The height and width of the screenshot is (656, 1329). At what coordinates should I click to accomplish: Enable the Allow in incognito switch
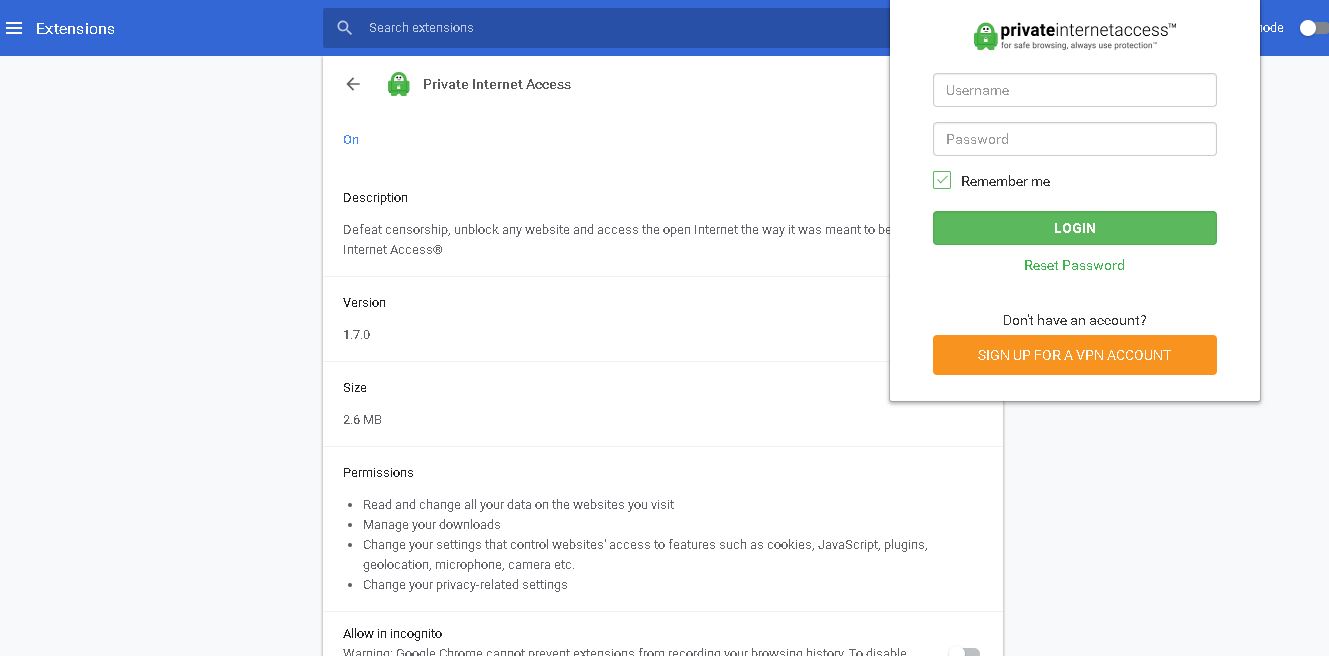point(965,652)
